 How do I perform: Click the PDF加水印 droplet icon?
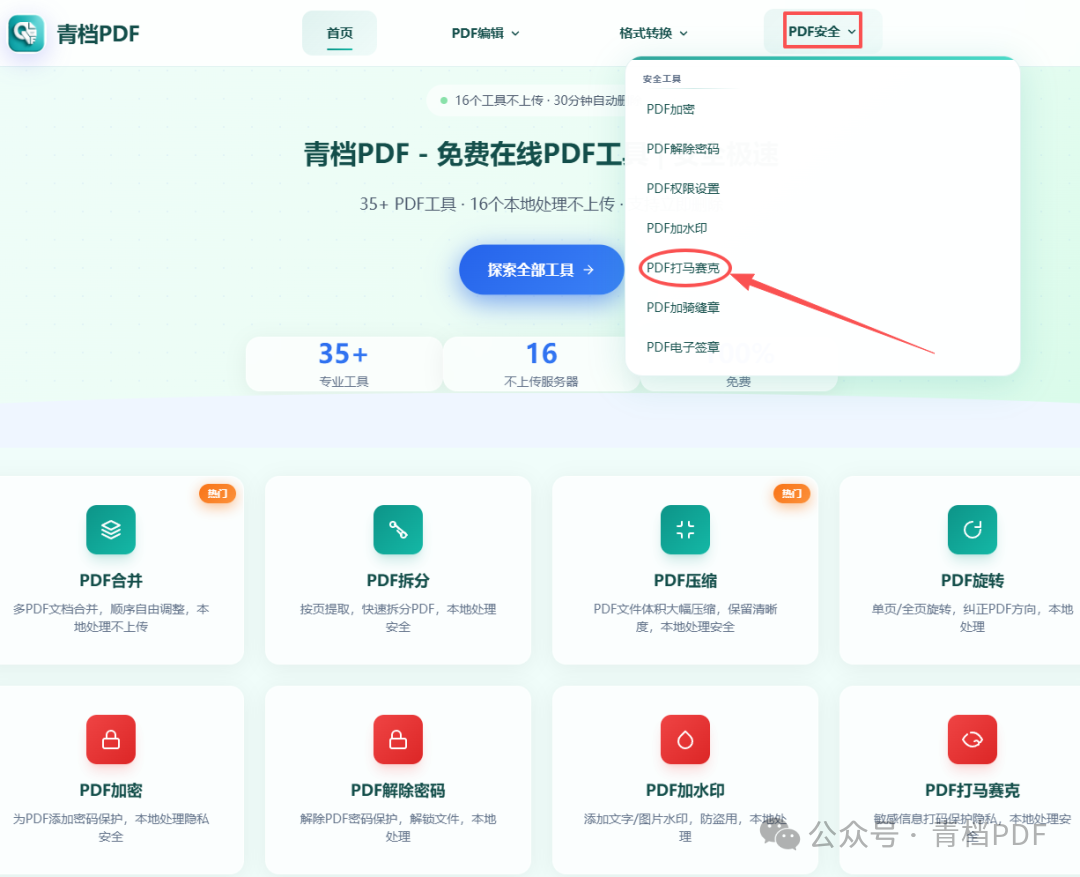pyautogui.click(x=685, y=739)
